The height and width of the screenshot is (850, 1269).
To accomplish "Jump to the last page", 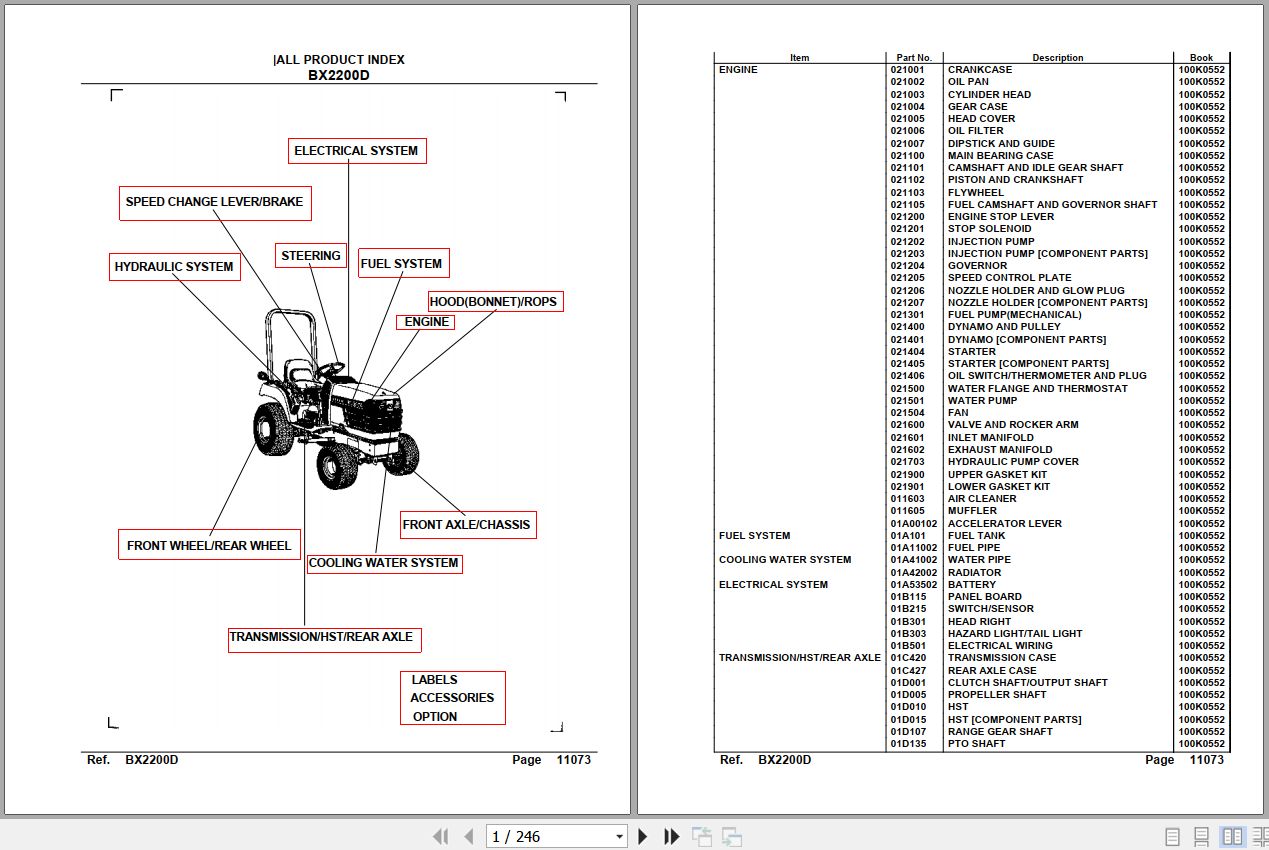I will (x=672, y=837).
